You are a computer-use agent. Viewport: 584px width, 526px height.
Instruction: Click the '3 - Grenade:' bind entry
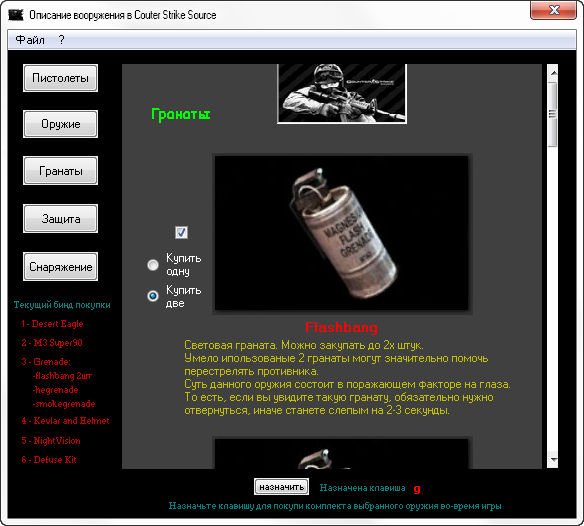coord(46,362)
